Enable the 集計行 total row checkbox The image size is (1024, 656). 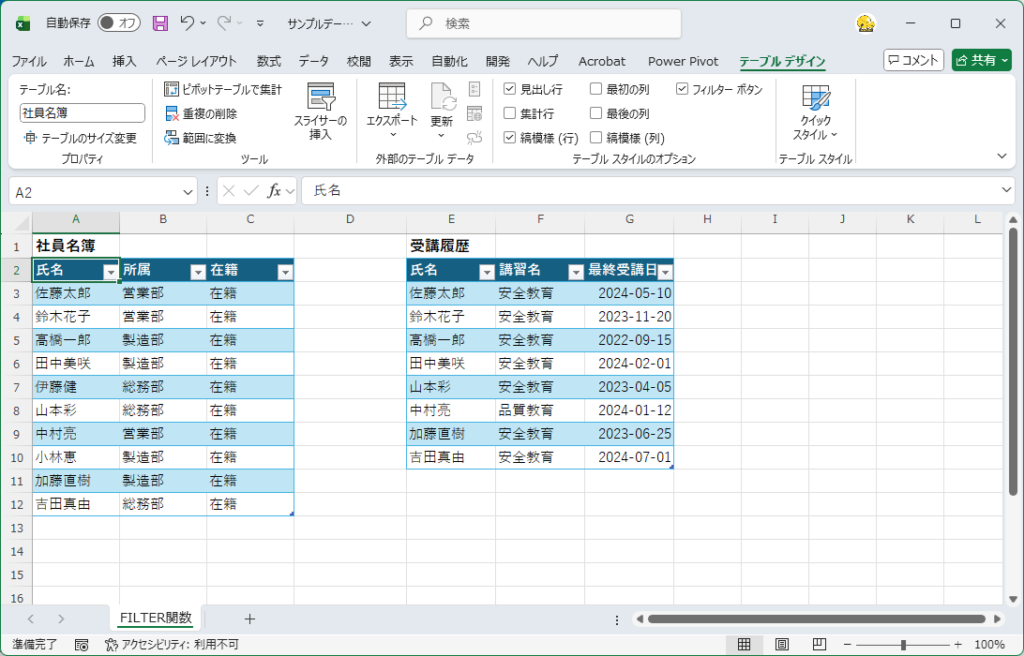pyautogui.click(x=510, y=114)
